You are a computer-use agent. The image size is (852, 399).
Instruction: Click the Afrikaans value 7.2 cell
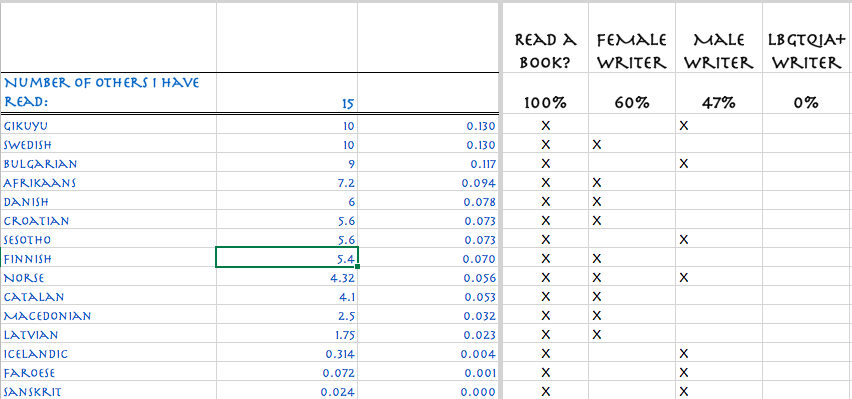(x=287, y=183)
